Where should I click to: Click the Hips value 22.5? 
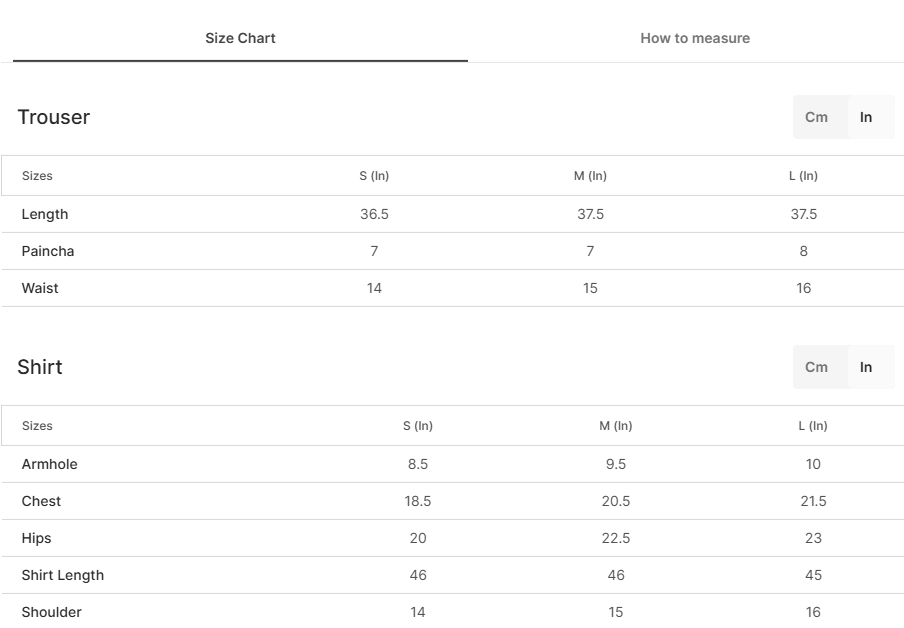point(616,538)
